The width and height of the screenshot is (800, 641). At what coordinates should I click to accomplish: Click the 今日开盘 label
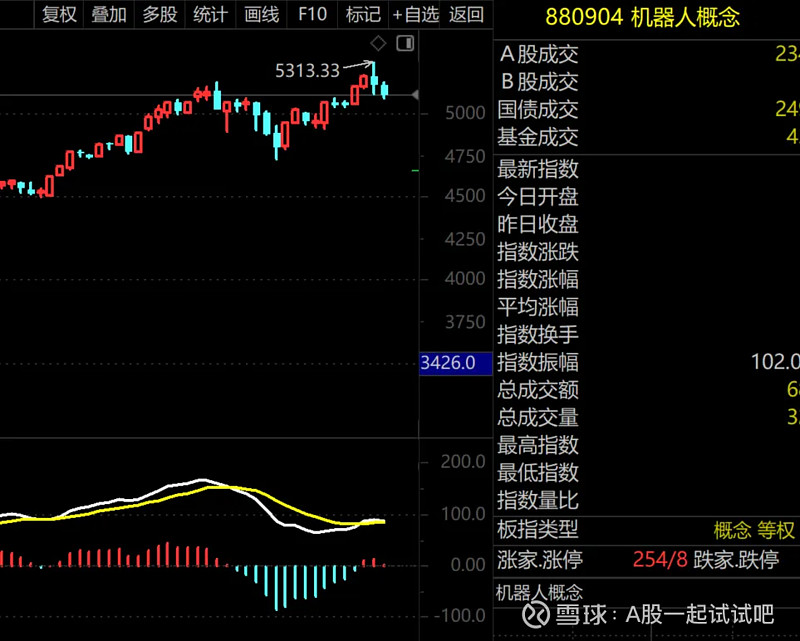[538, 196]
